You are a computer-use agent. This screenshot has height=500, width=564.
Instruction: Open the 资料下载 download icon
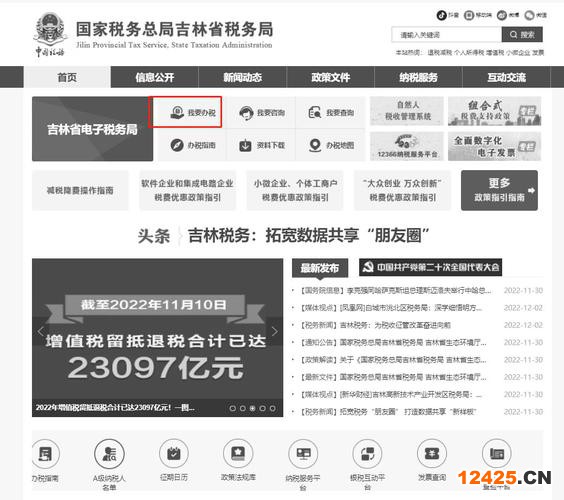pyautogui.click(x=246, y=145)
